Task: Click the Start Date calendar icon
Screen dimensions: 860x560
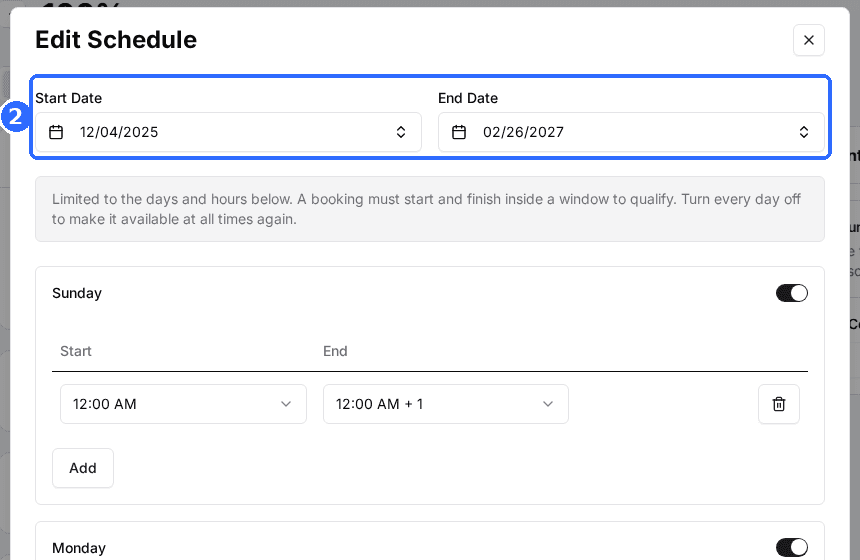Action: point(56,132)
